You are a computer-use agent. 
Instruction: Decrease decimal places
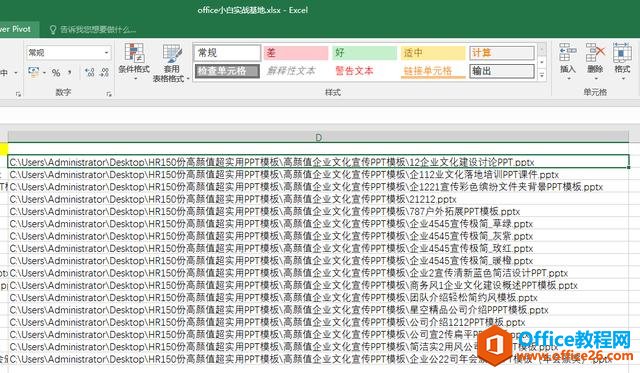click(104, 73)
